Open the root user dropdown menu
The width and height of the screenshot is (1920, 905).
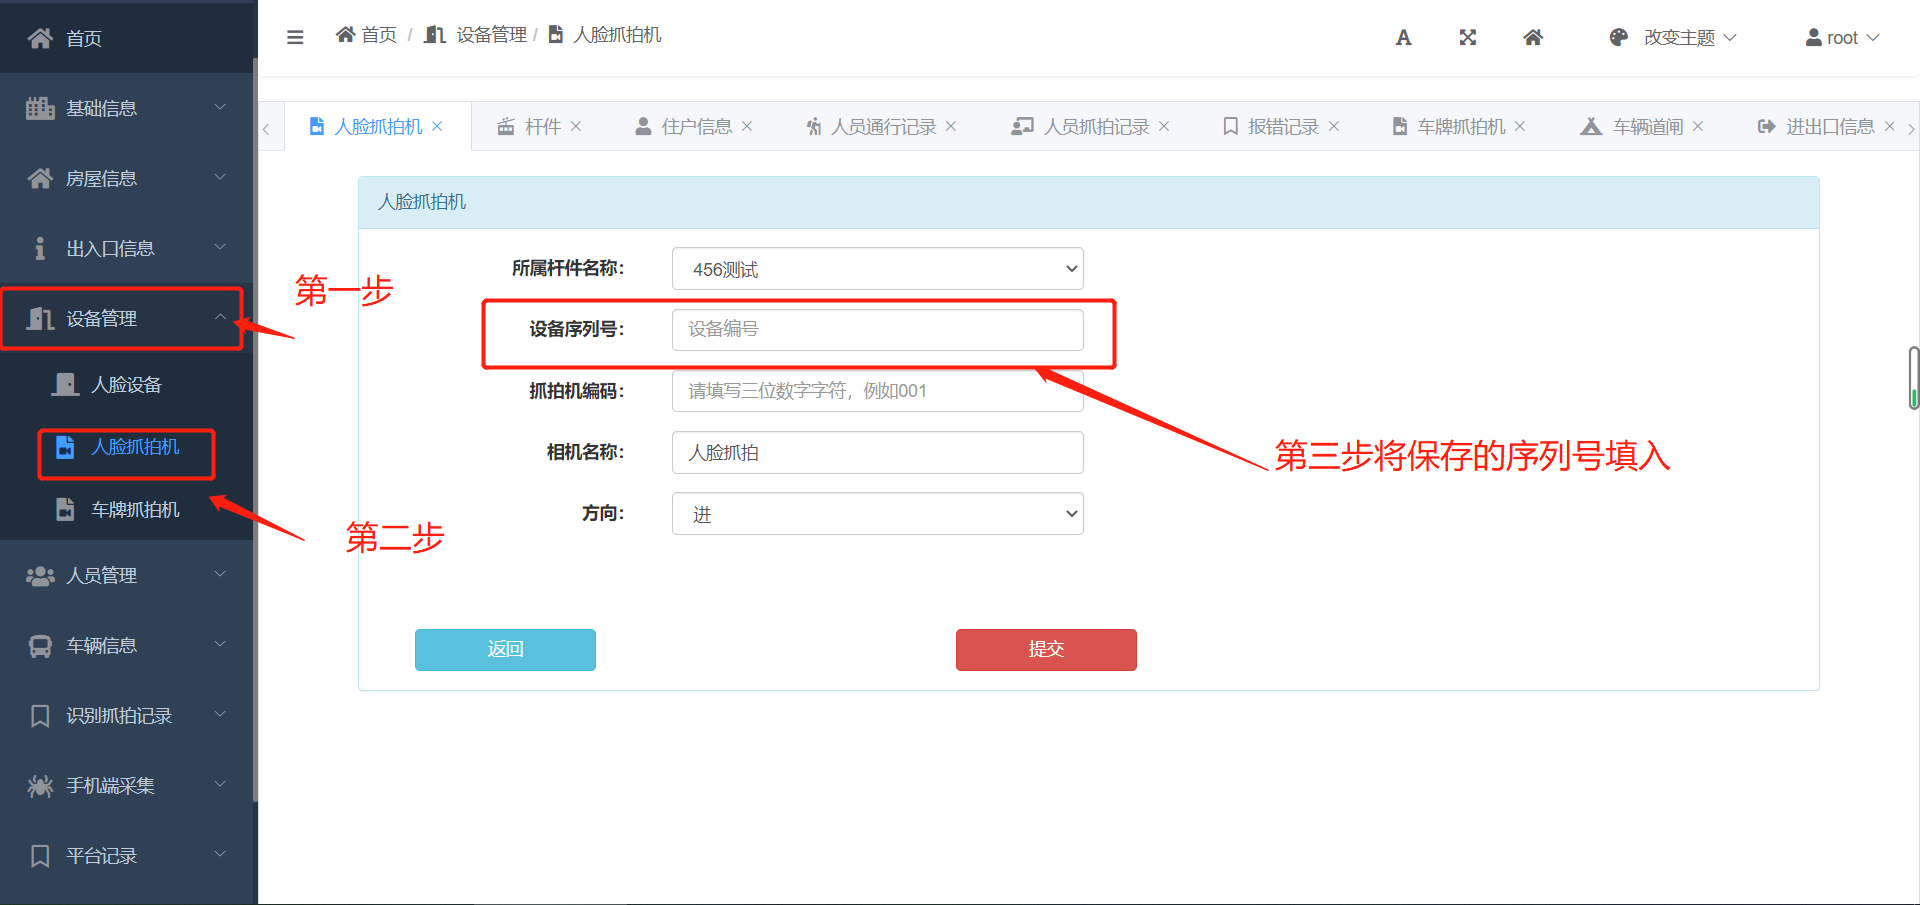[1842, 38]
